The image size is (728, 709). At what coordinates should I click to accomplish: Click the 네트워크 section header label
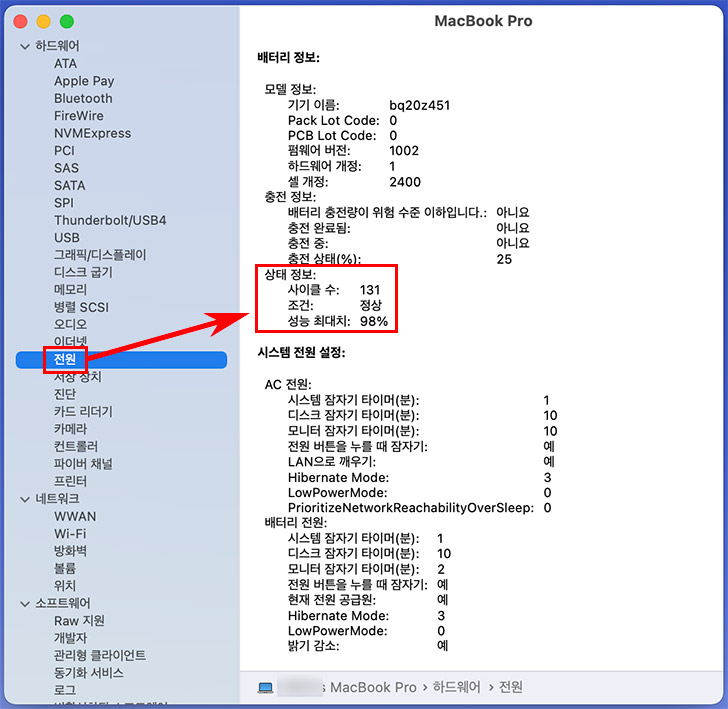point(57,499)
